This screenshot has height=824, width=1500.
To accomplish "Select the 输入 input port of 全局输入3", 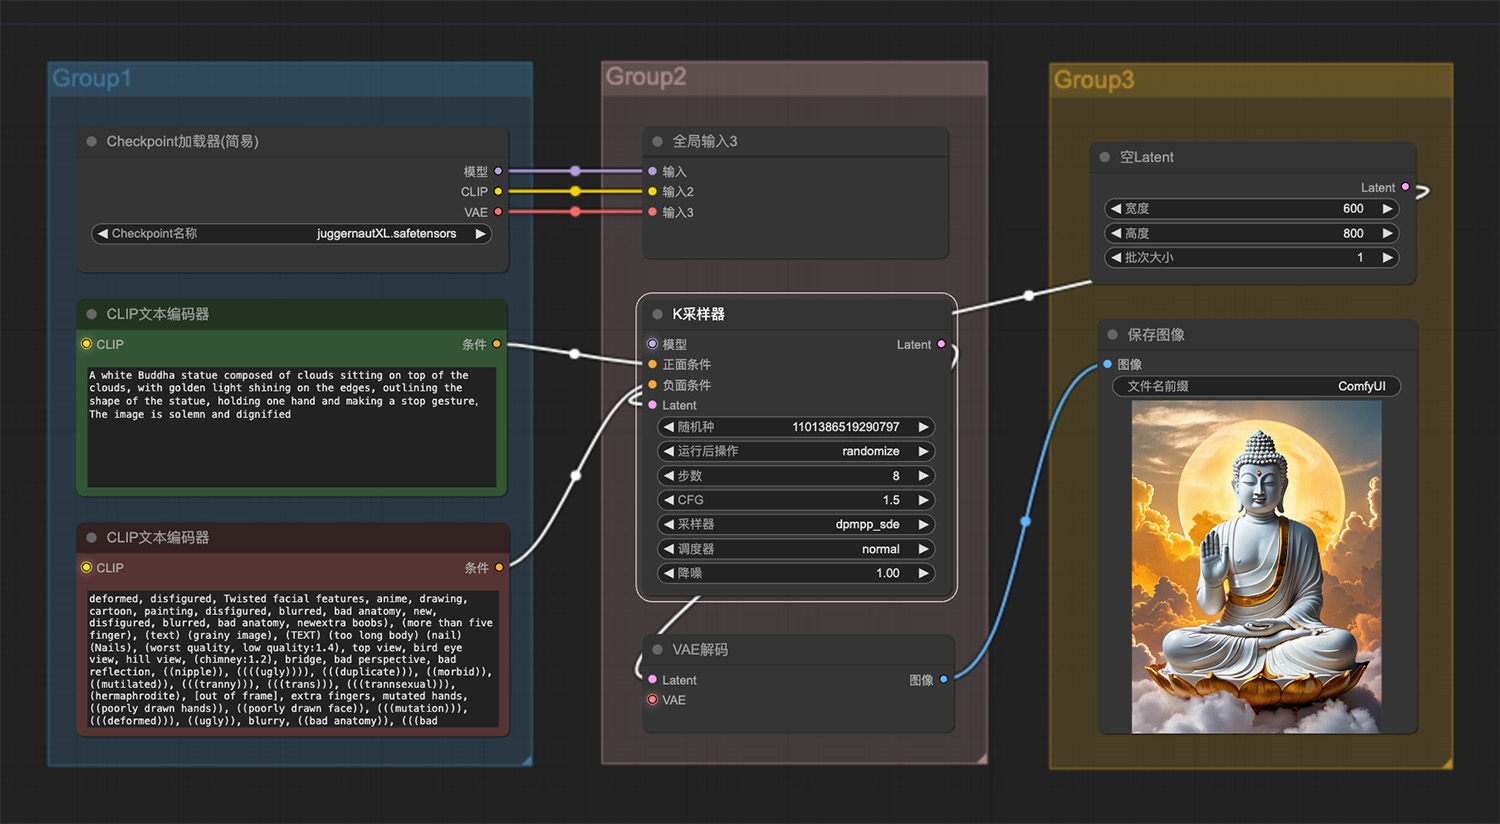I will pos(653,171).
